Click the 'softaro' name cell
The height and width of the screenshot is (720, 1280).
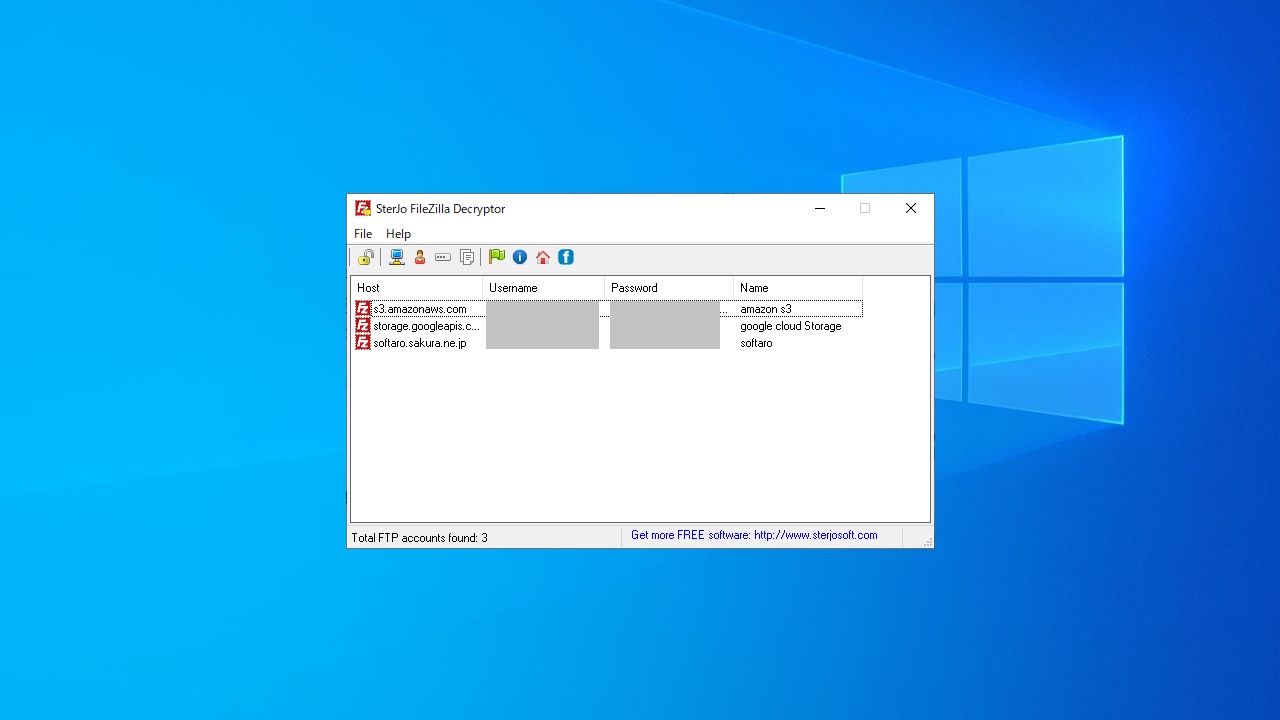756,343
